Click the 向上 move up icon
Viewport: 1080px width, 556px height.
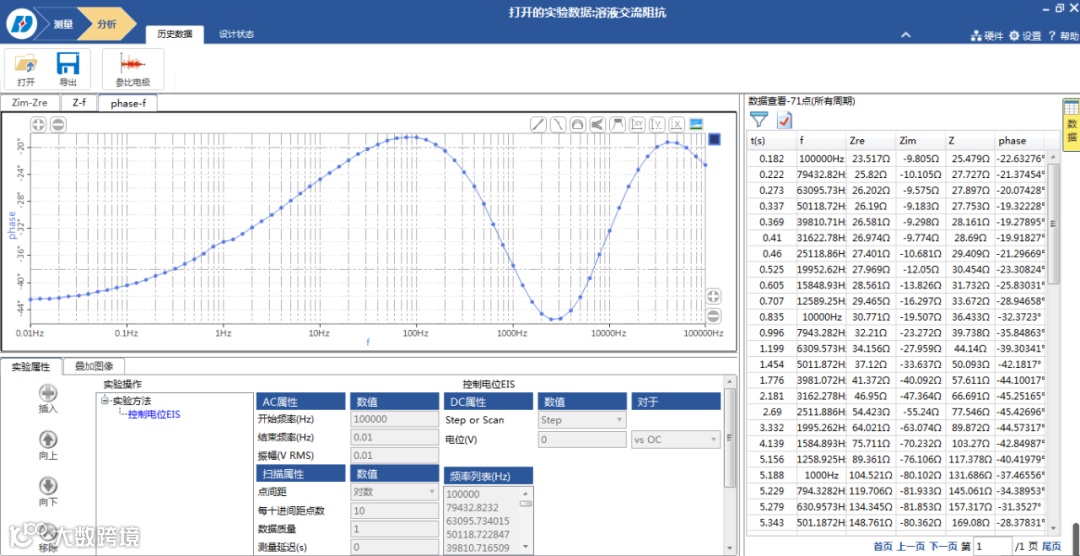48,440
